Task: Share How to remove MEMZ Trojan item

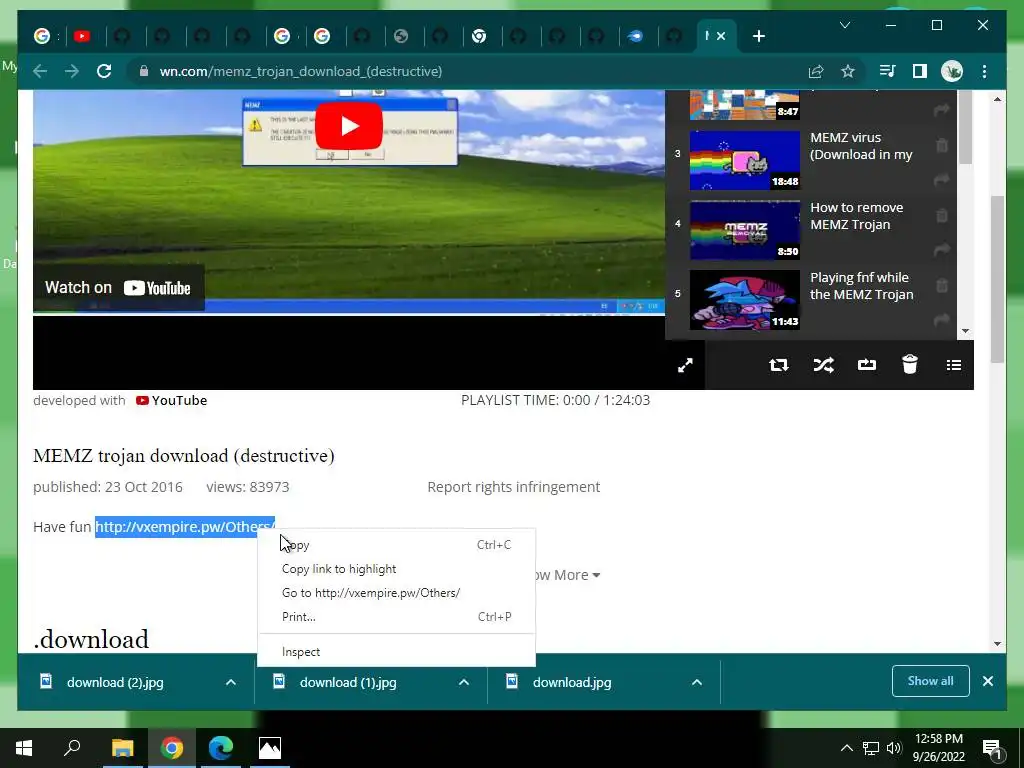Action: click(941, 249)
